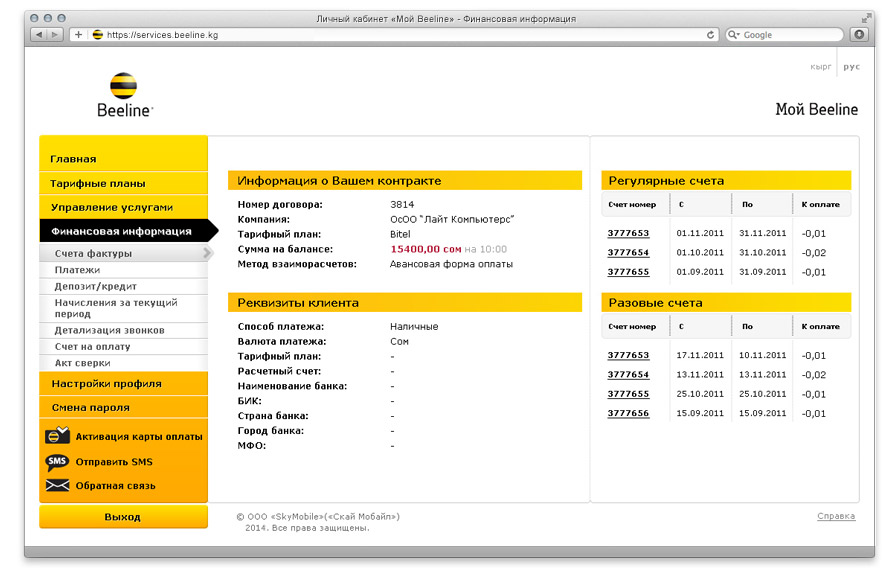Viewport: 894px width, 574px height.
Task: Click the Google search field
Action: click(784, 35)
